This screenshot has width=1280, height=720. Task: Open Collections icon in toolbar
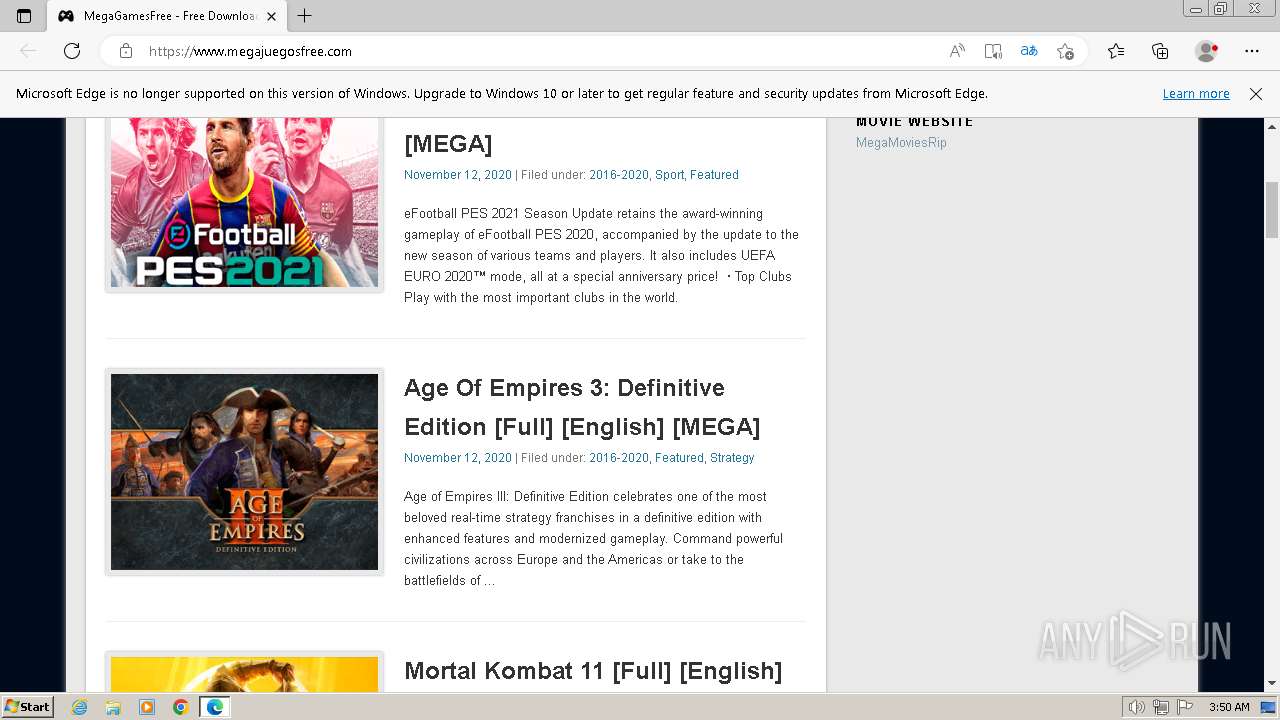(1160, 51)
